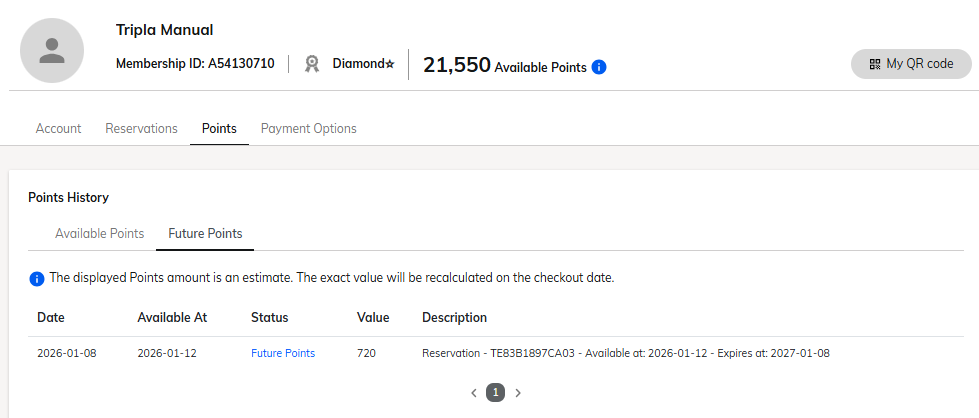Select the Points tab
Image resolution: width=979 pixels, height=418 pixels.
pos(219,128)
